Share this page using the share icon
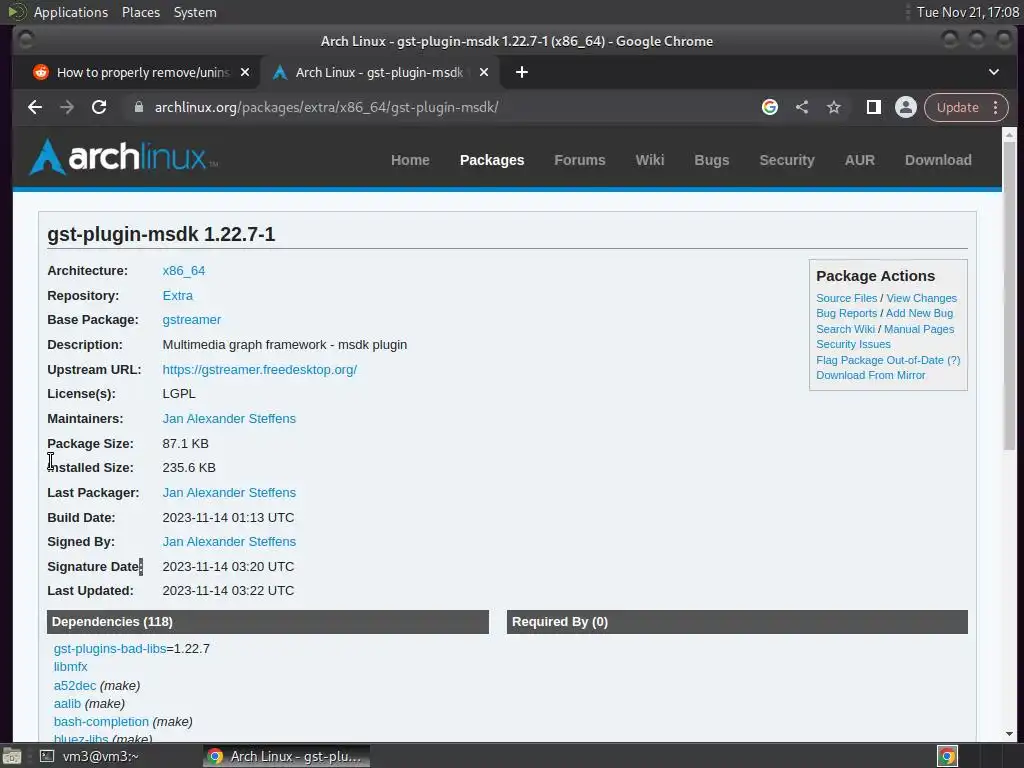The image size is (1024, 768). [x=802, y=107]
